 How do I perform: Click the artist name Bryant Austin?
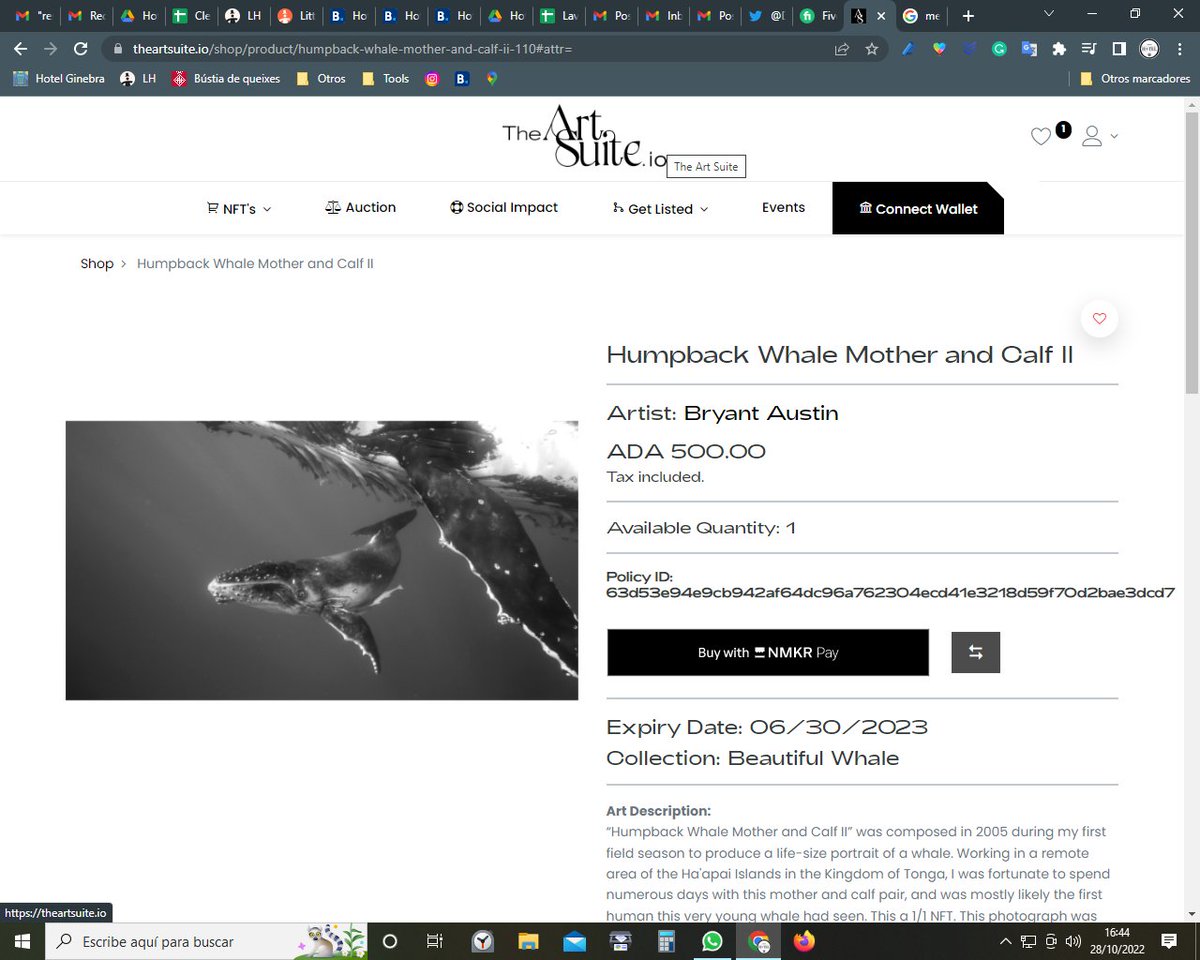tap(761, 413)
